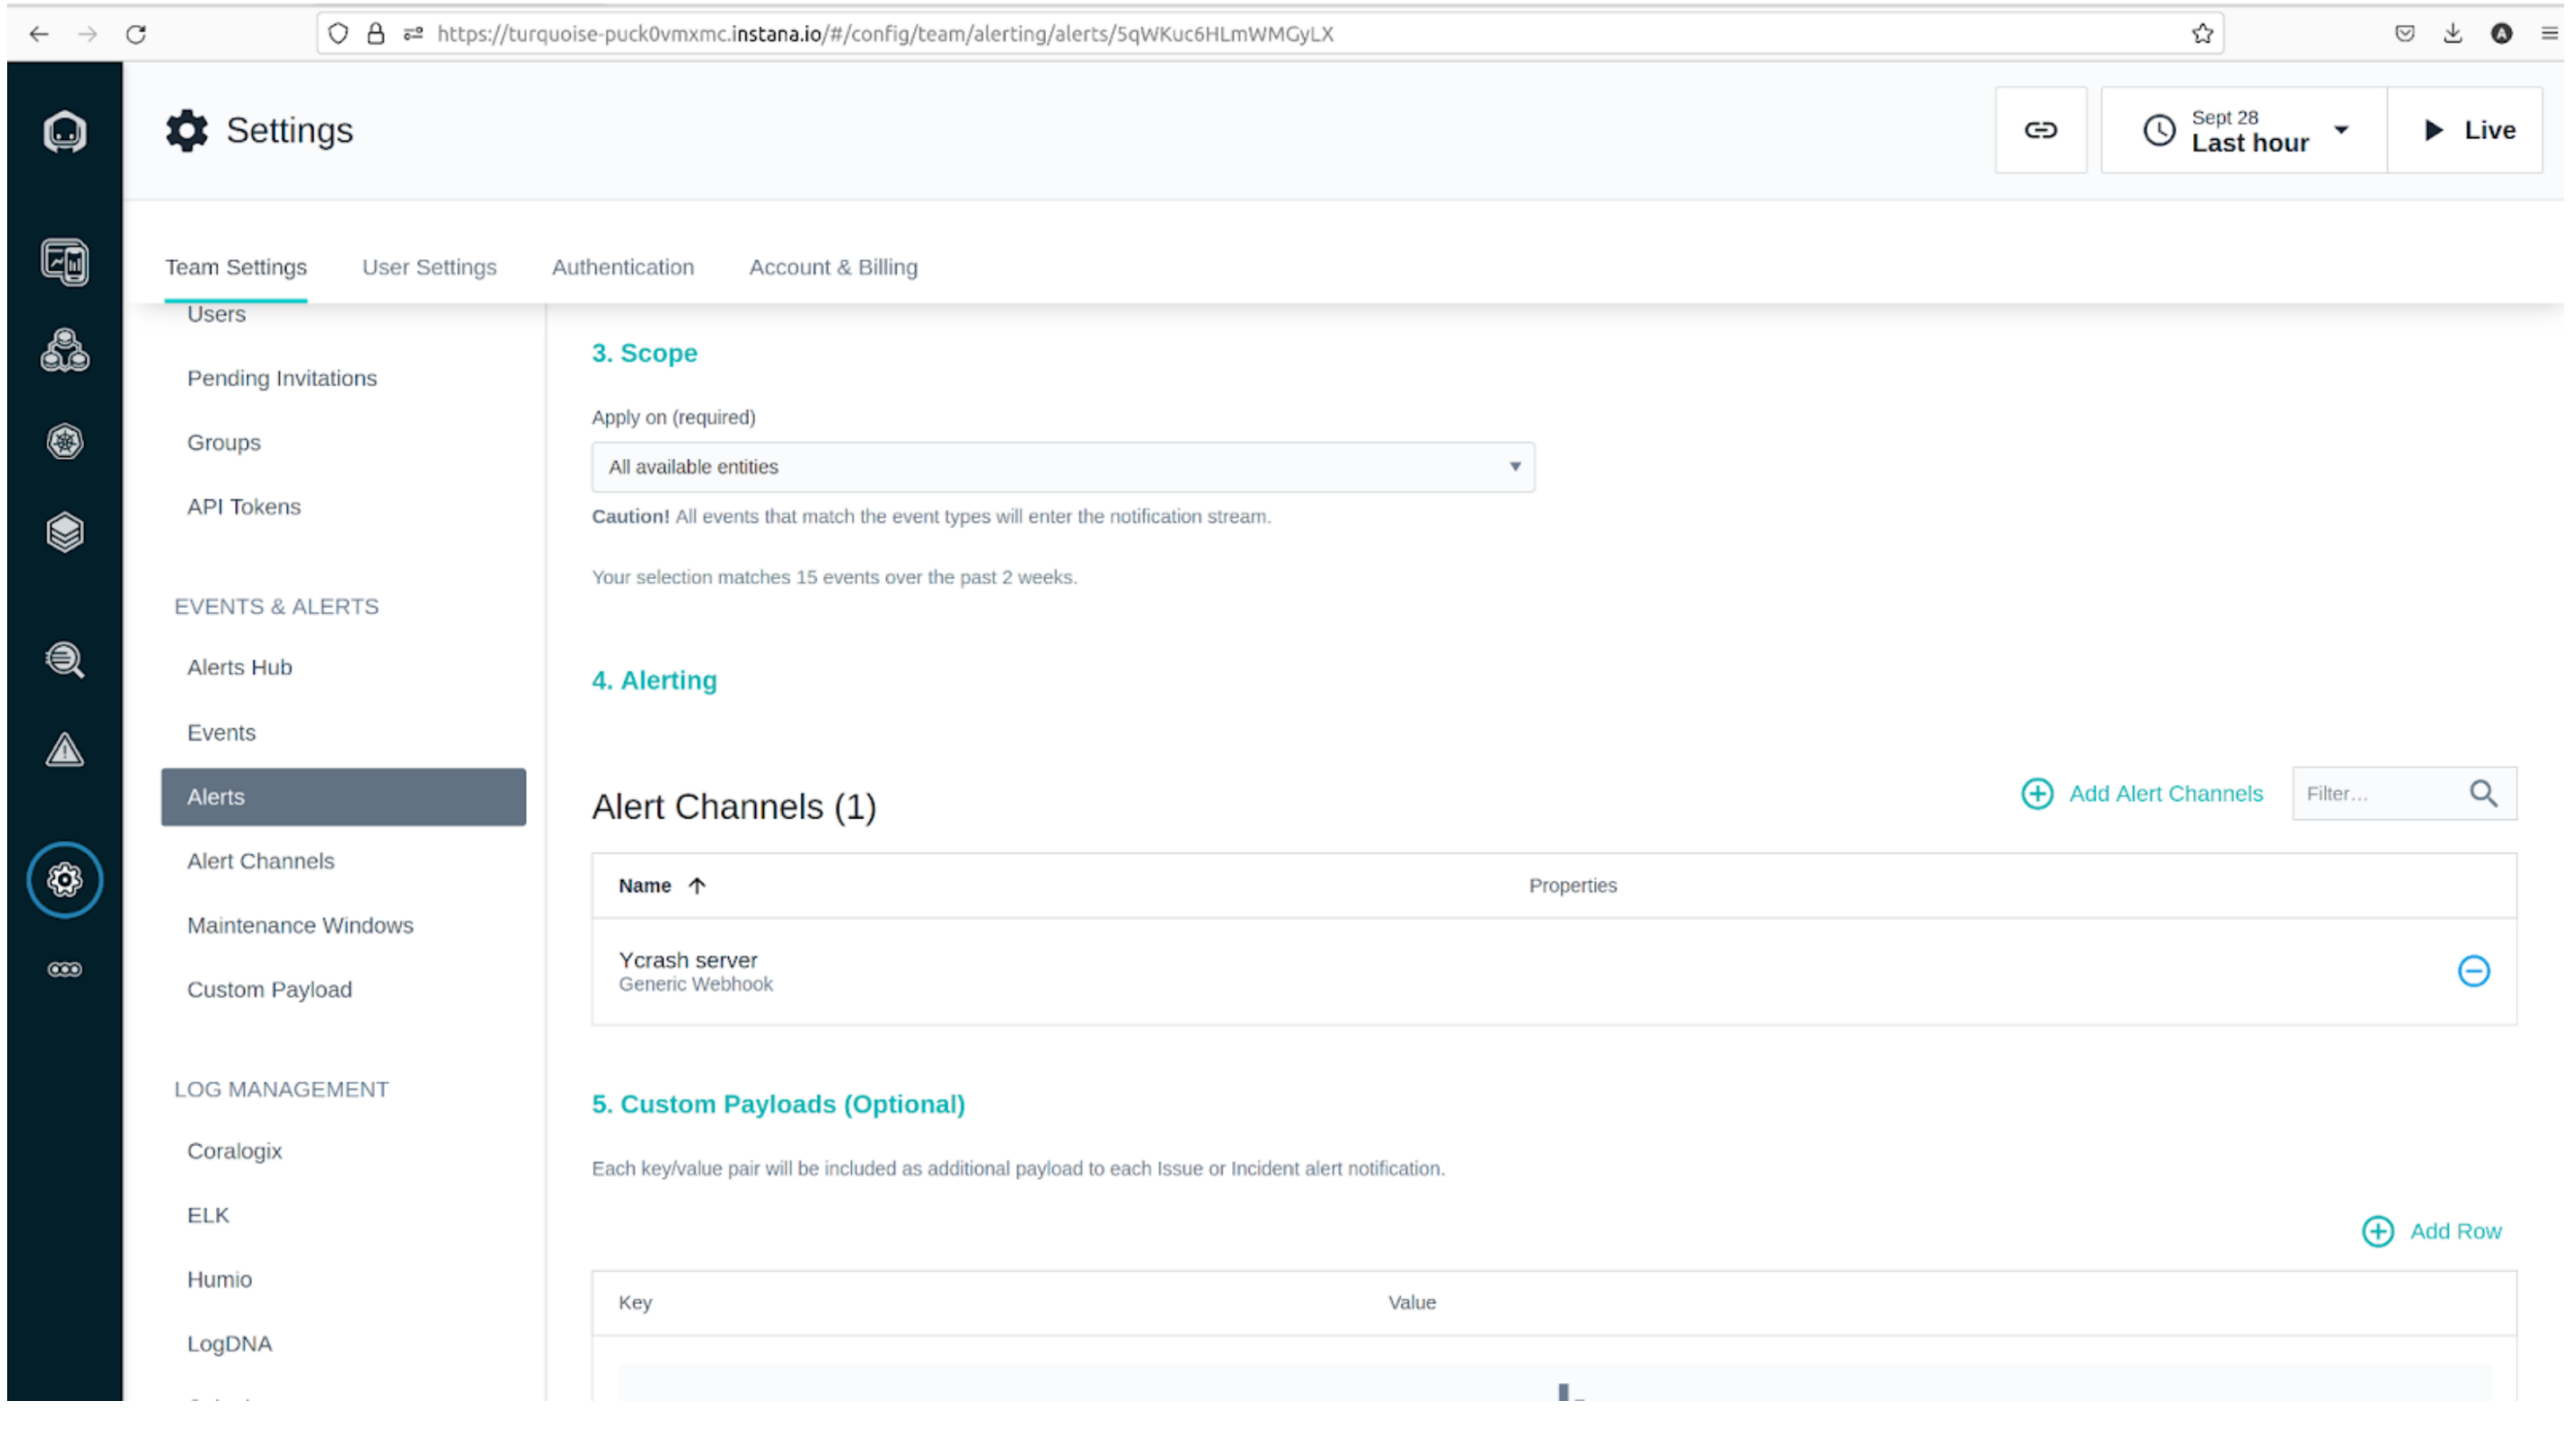Open the Instana home robot icon
Image resolution: width=2576 pixels, height=1429 pixels.
pyautogui.click(x=65, y=132)
